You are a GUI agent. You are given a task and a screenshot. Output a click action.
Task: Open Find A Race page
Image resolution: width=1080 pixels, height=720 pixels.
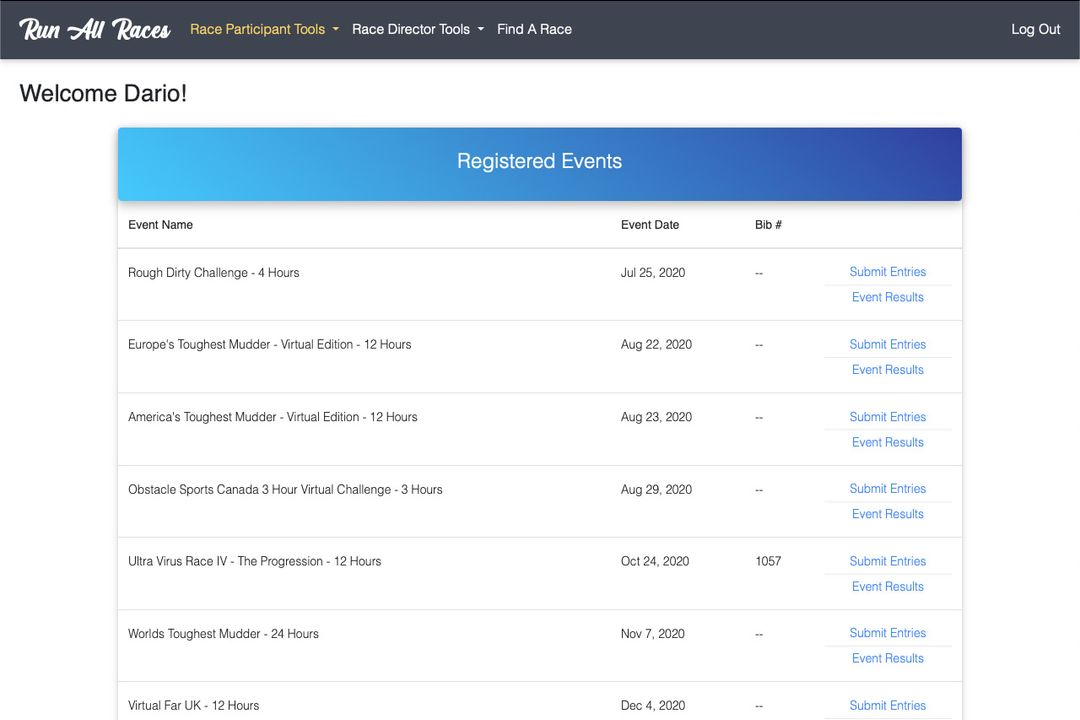(x=534, y=29)
